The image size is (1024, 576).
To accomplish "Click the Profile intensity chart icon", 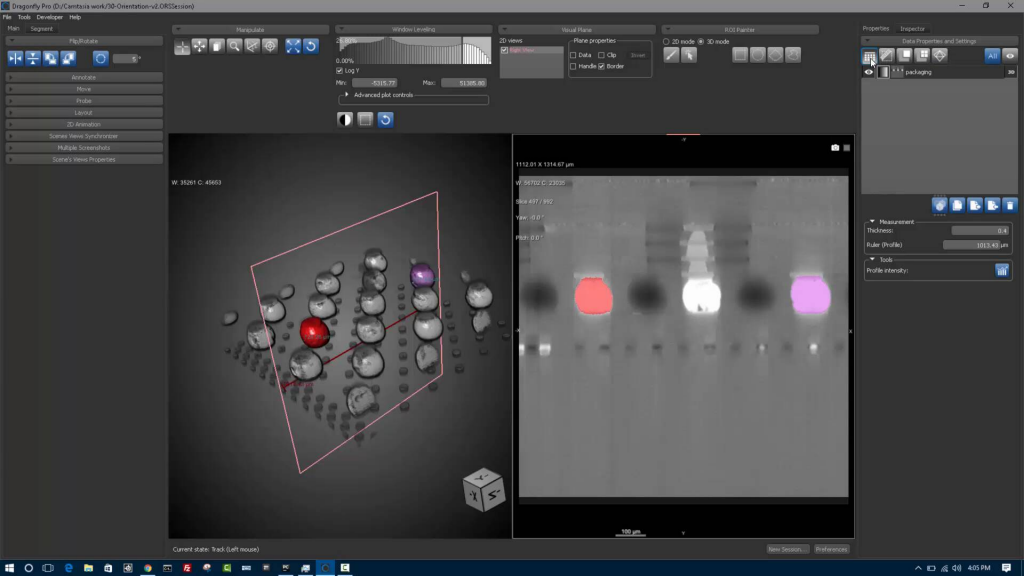I will [1002, 270].
